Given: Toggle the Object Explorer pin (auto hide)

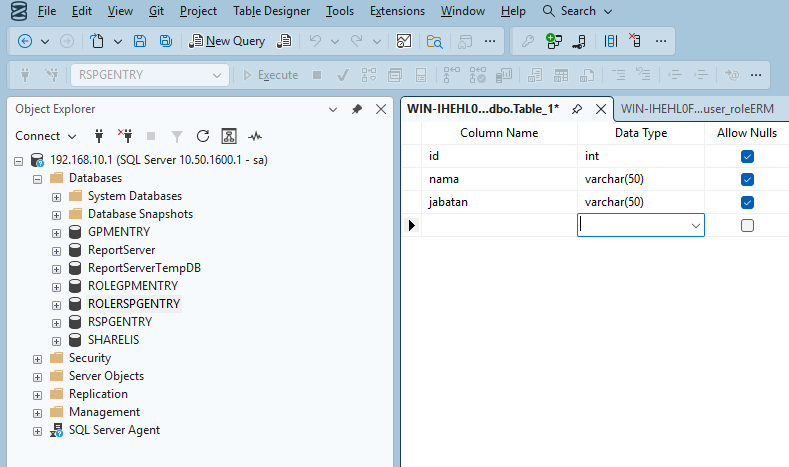Looking at the screenshot, I should (x=357, y=109).
